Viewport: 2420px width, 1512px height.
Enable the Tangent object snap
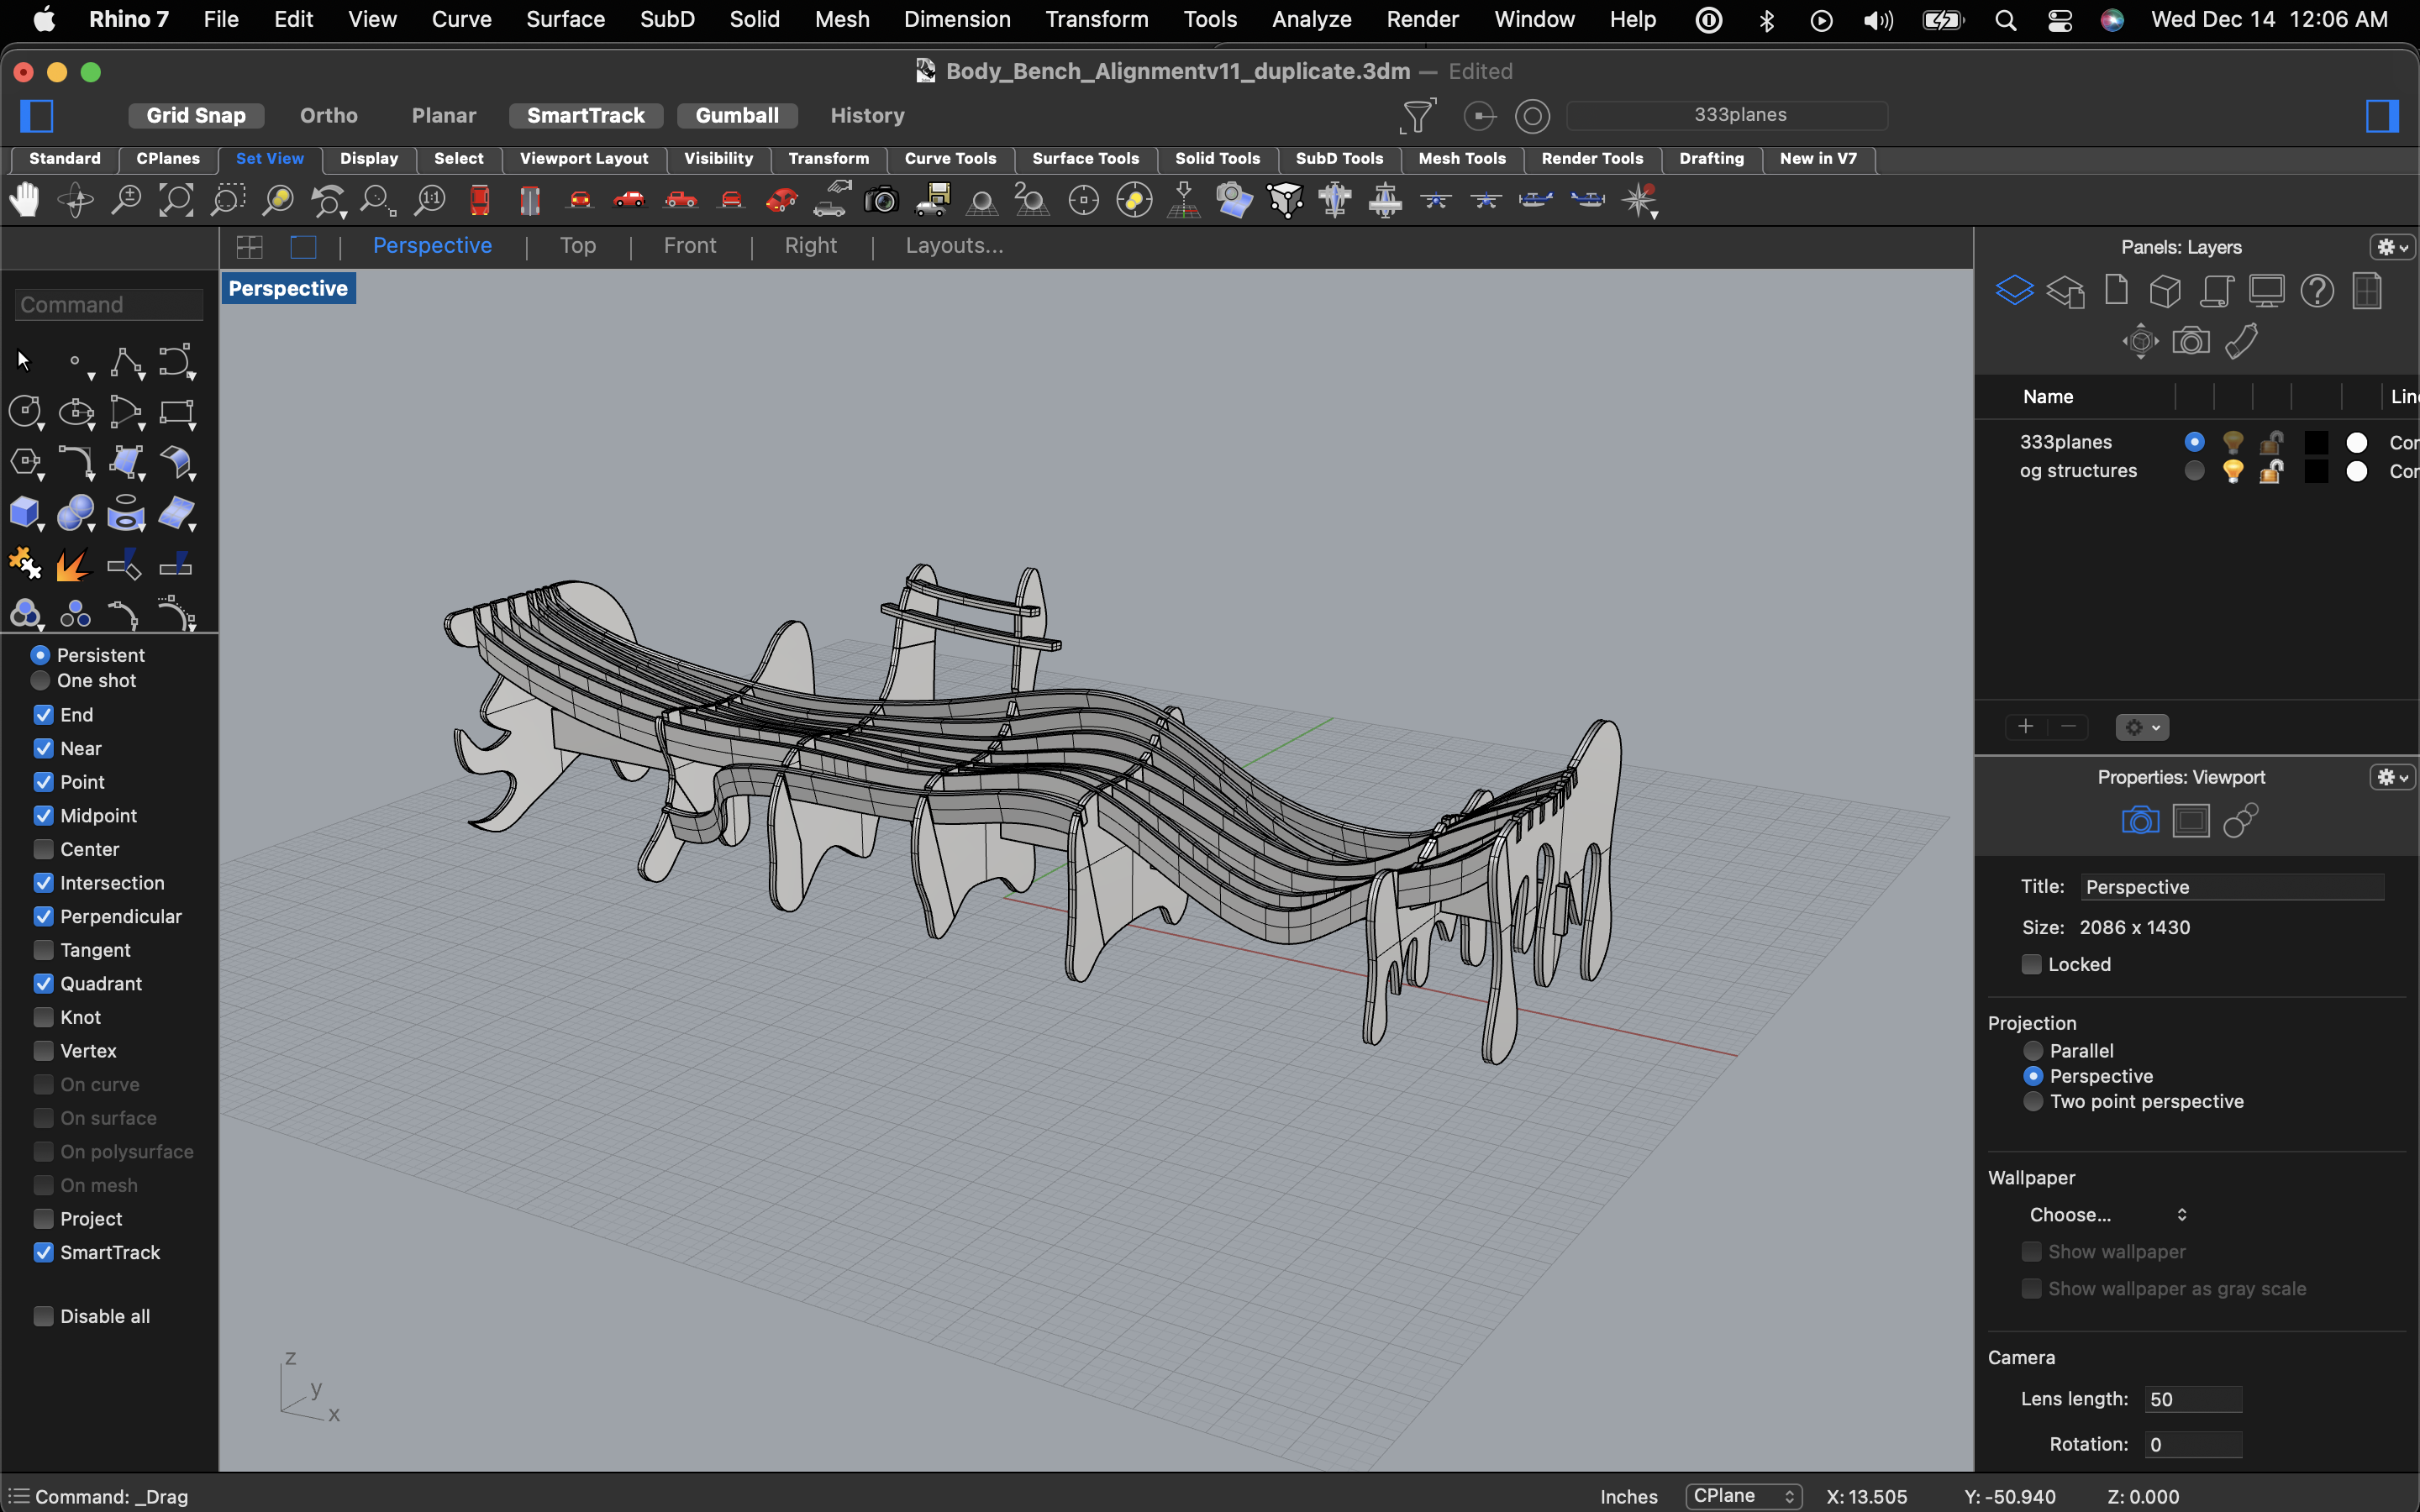tap(43, 950)
